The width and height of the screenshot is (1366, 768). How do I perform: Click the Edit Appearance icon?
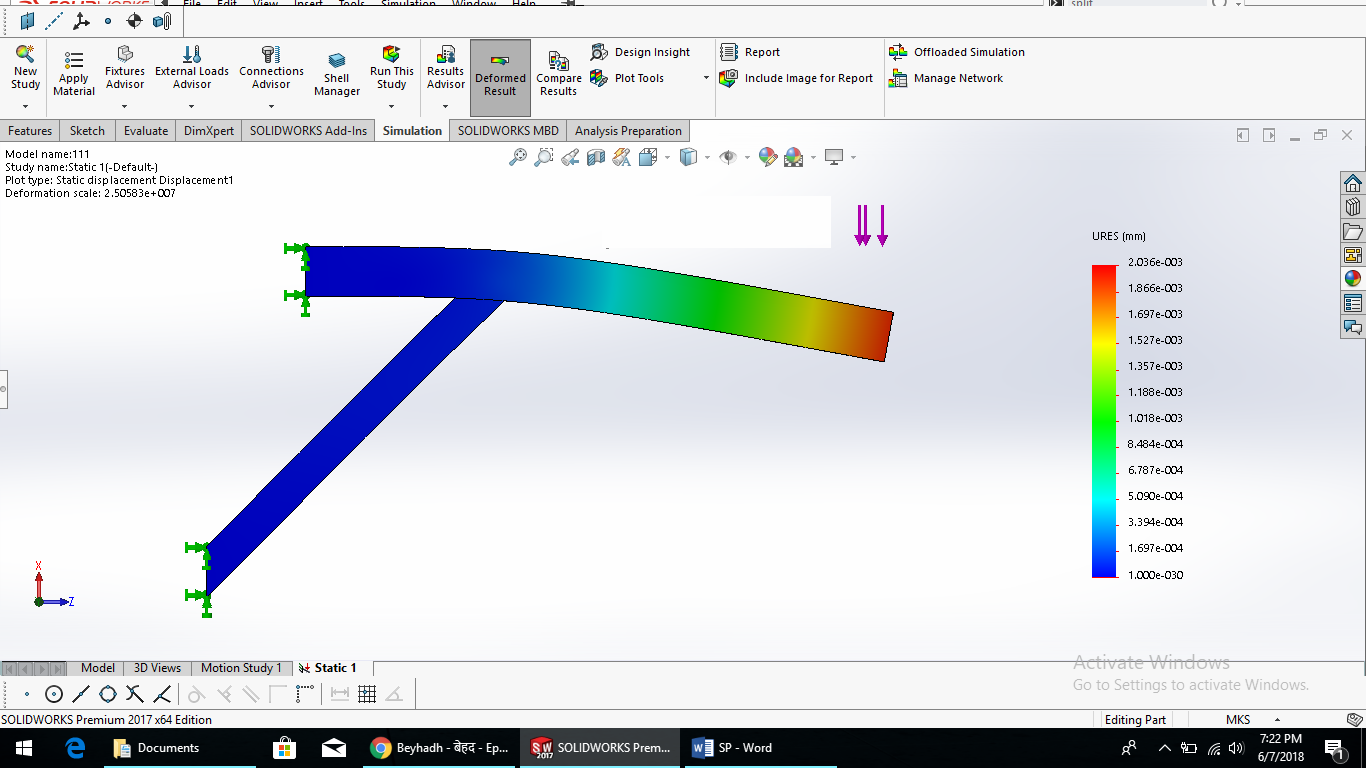768,157
